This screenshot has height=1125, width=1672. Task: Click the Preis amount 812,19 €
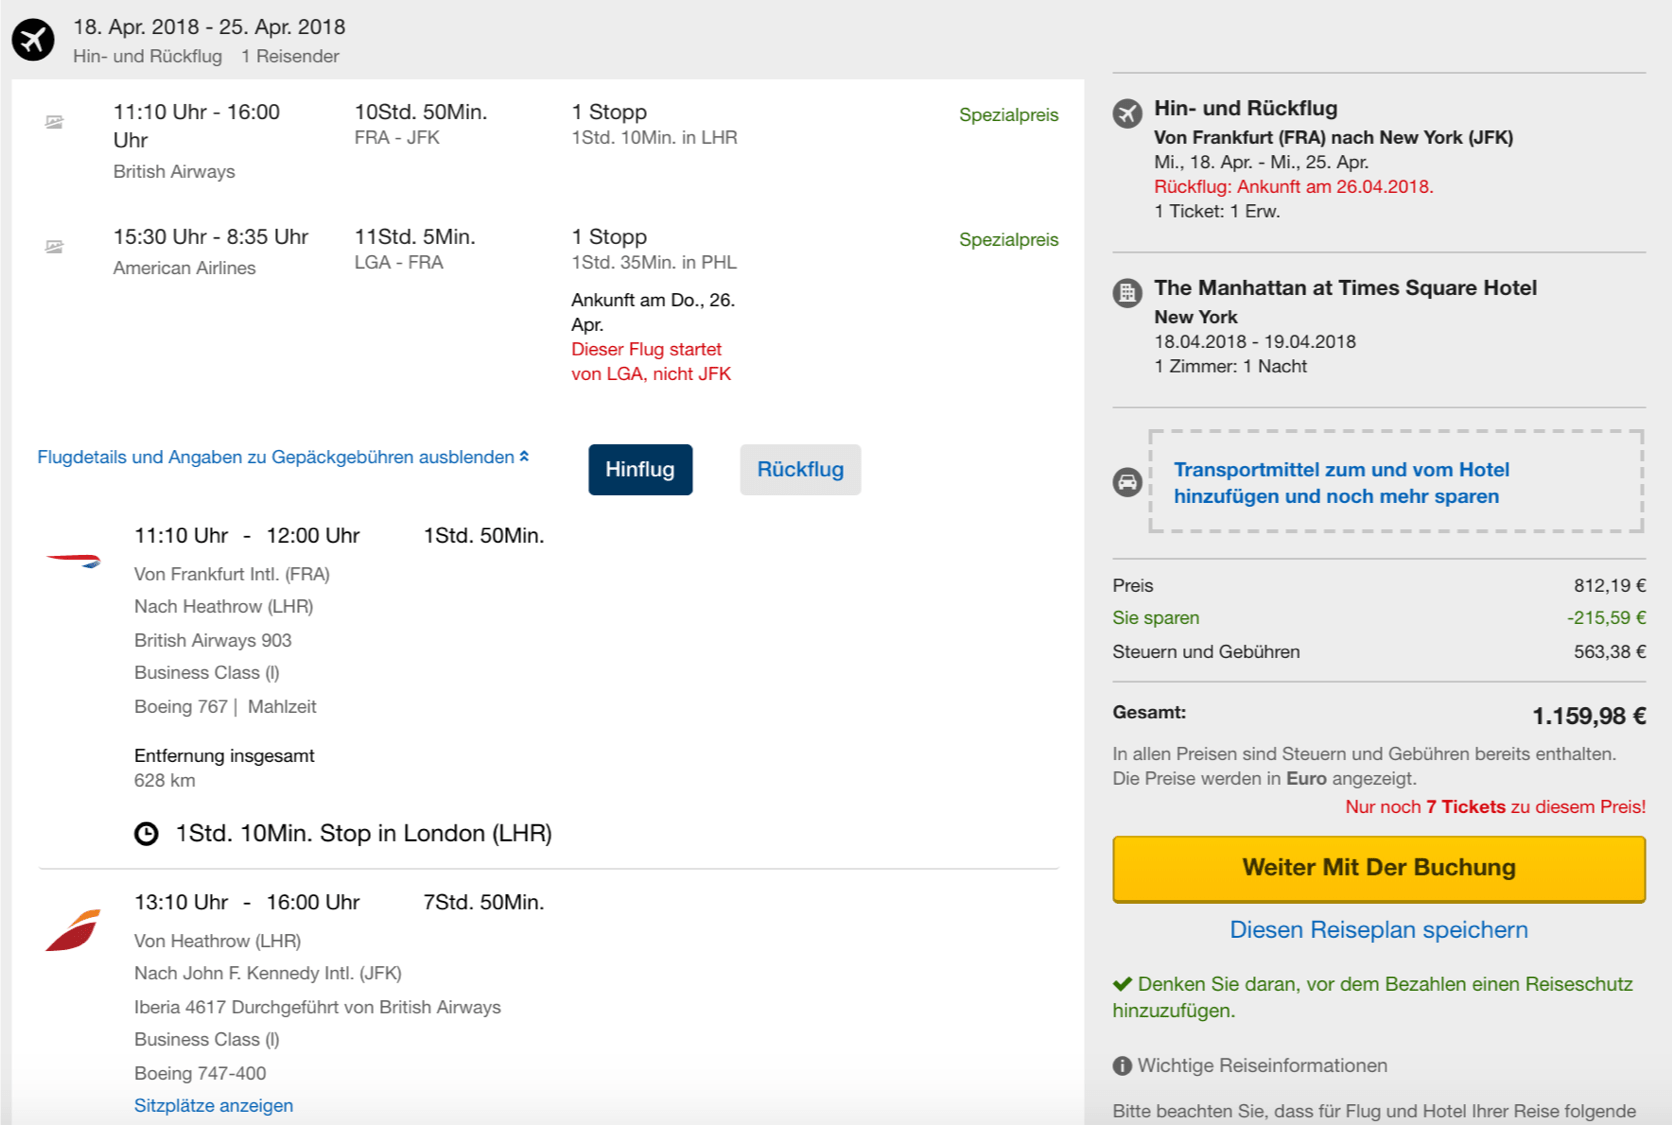1610,586
